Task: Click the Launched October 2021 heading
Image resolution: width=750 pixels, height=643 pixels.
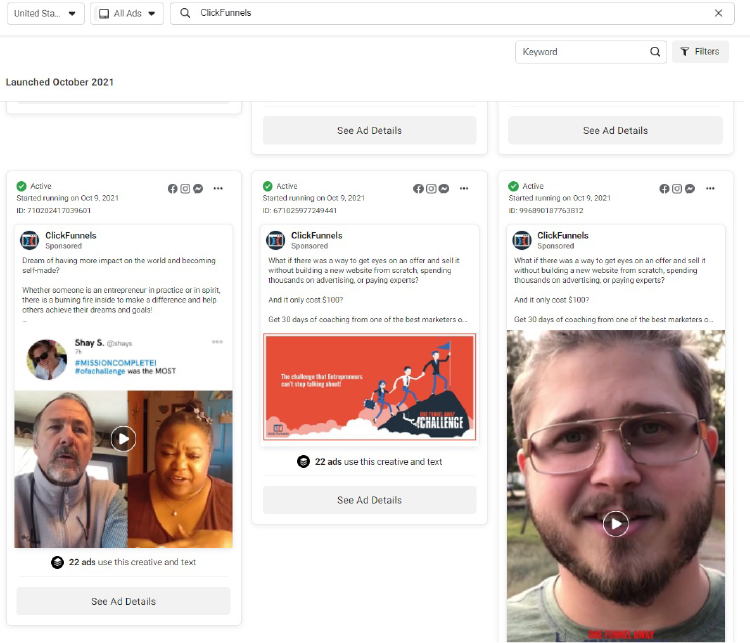Action: [60, 82]
